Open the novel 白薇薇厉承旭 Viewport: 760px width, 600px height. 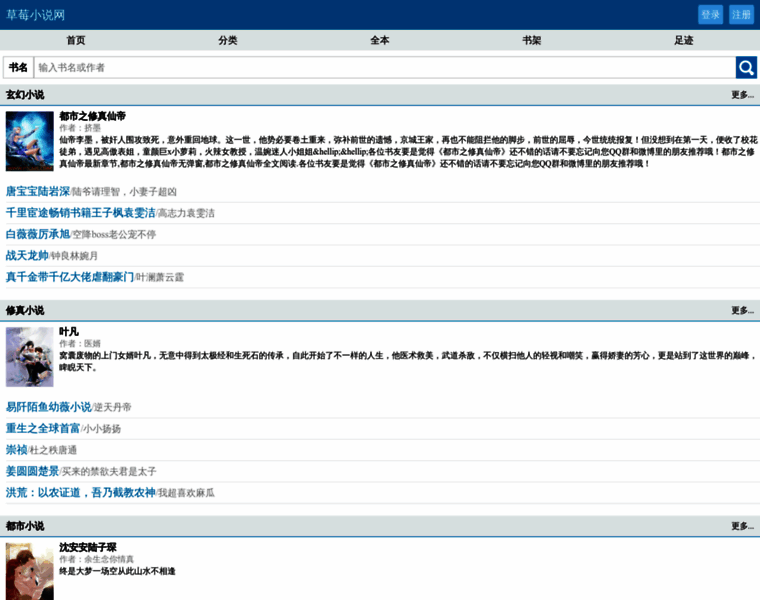point(38,234)
